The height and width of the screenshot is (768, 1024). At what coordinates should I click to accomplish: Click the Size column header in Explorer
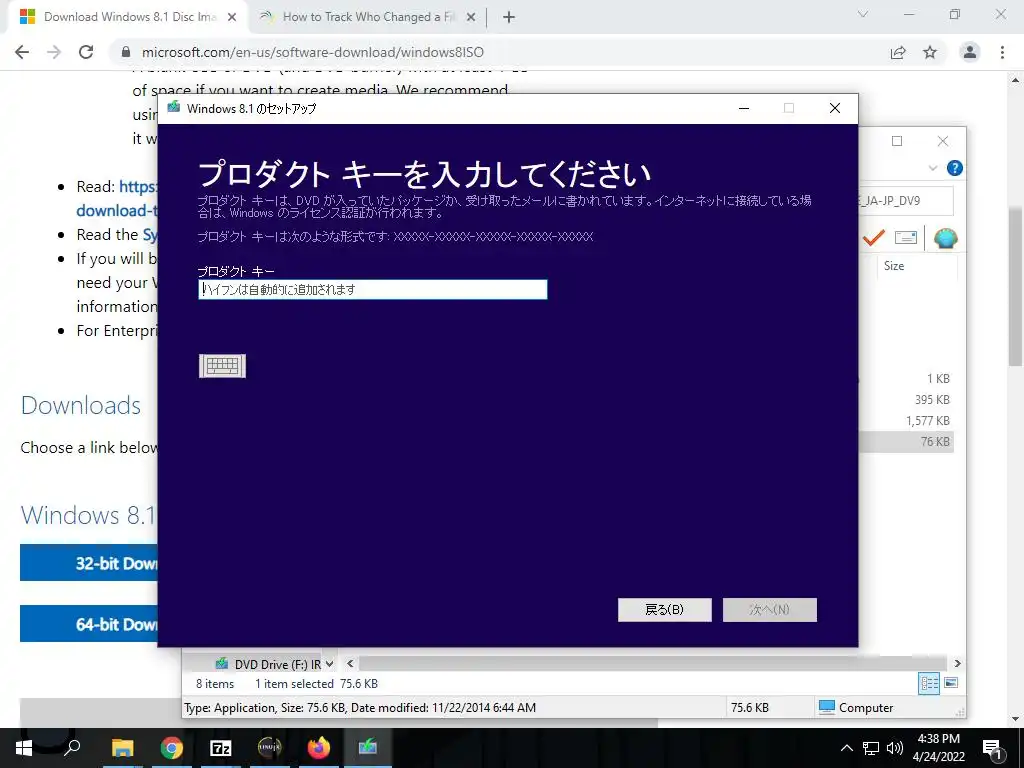point(894,266)
